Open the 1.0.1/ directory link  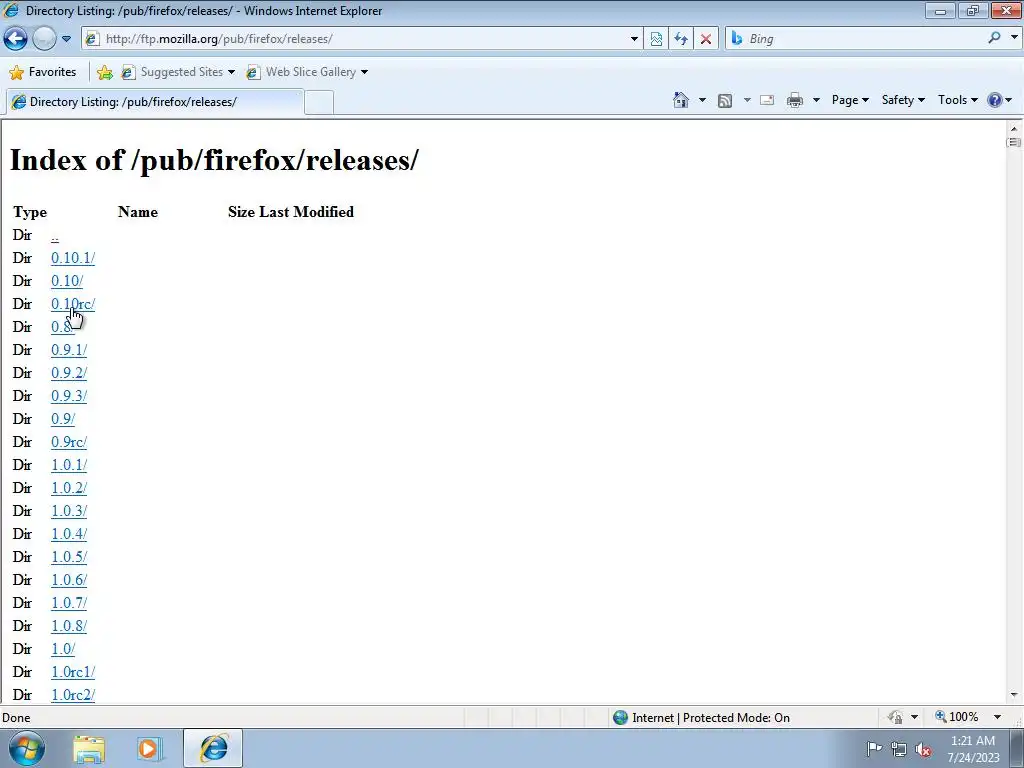pyautogui.click(x=69, y=465)
